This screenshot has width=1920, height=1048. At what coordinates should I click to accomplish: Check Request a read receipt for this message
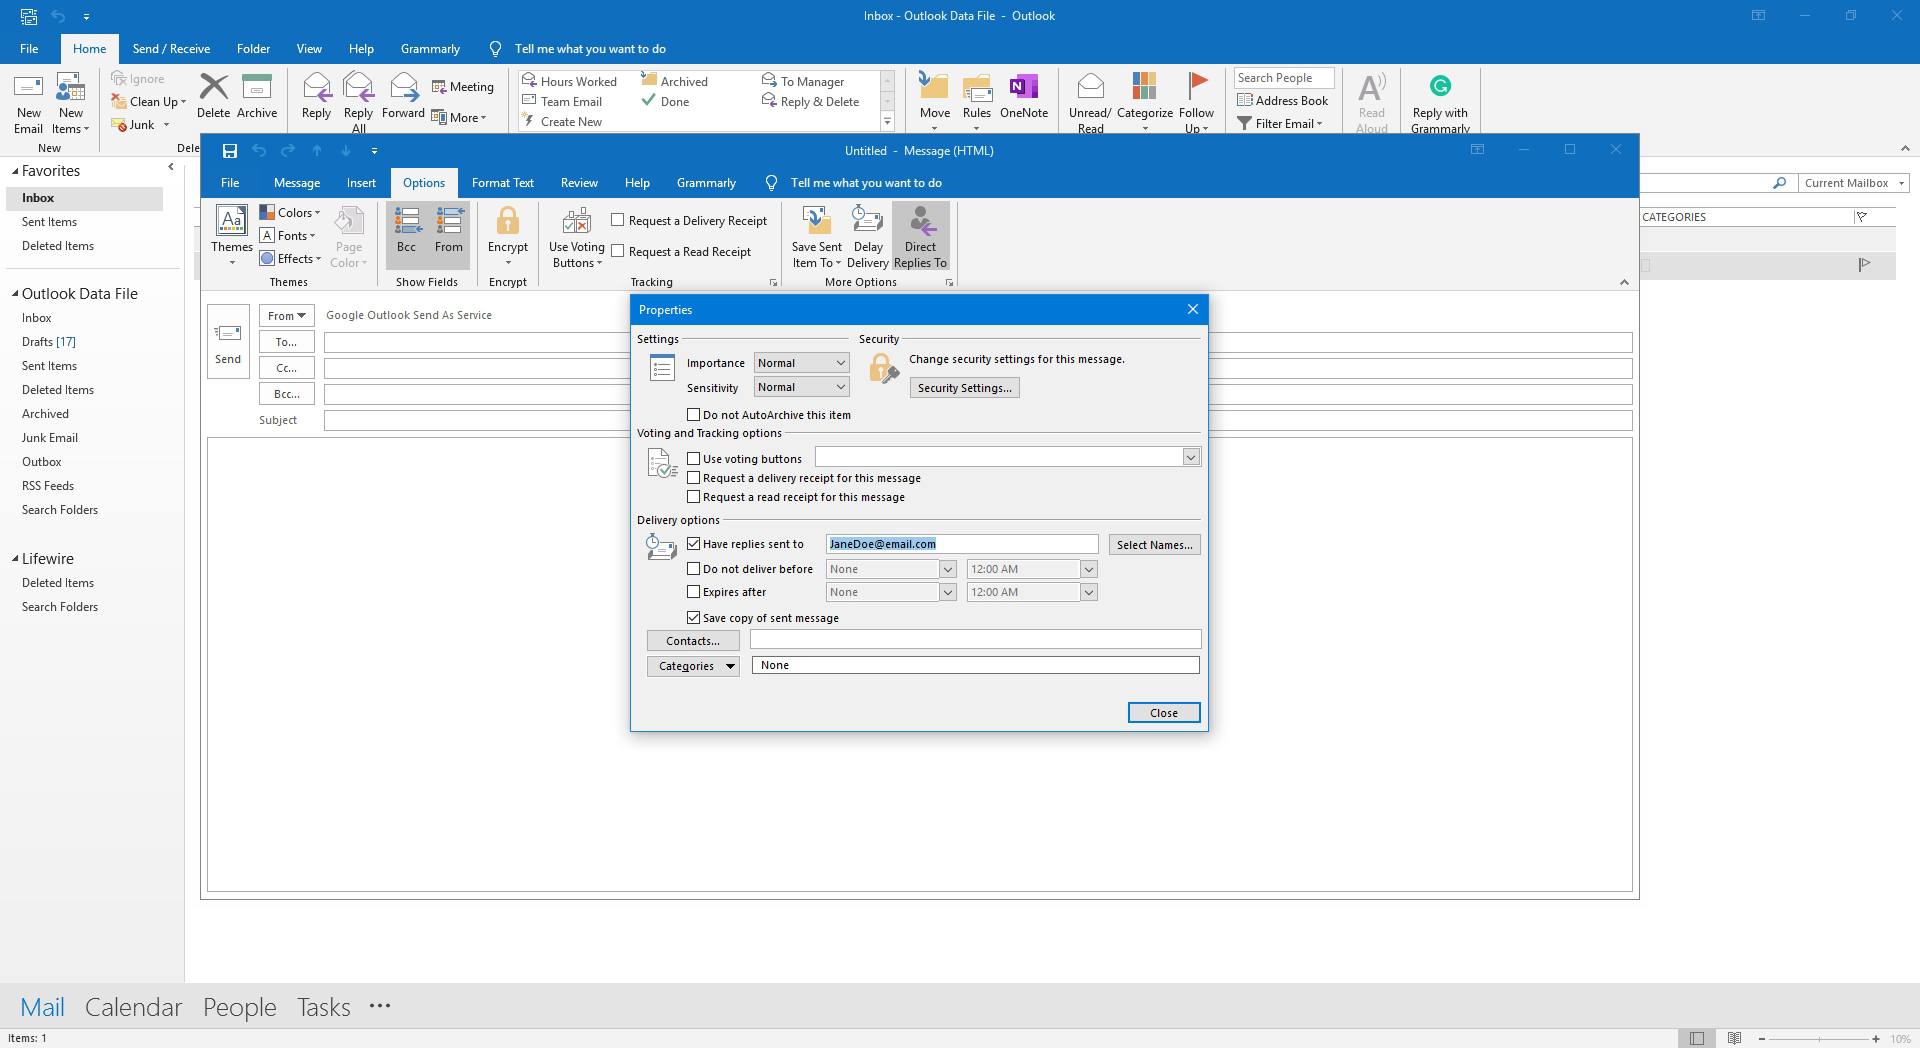(693, 496)
